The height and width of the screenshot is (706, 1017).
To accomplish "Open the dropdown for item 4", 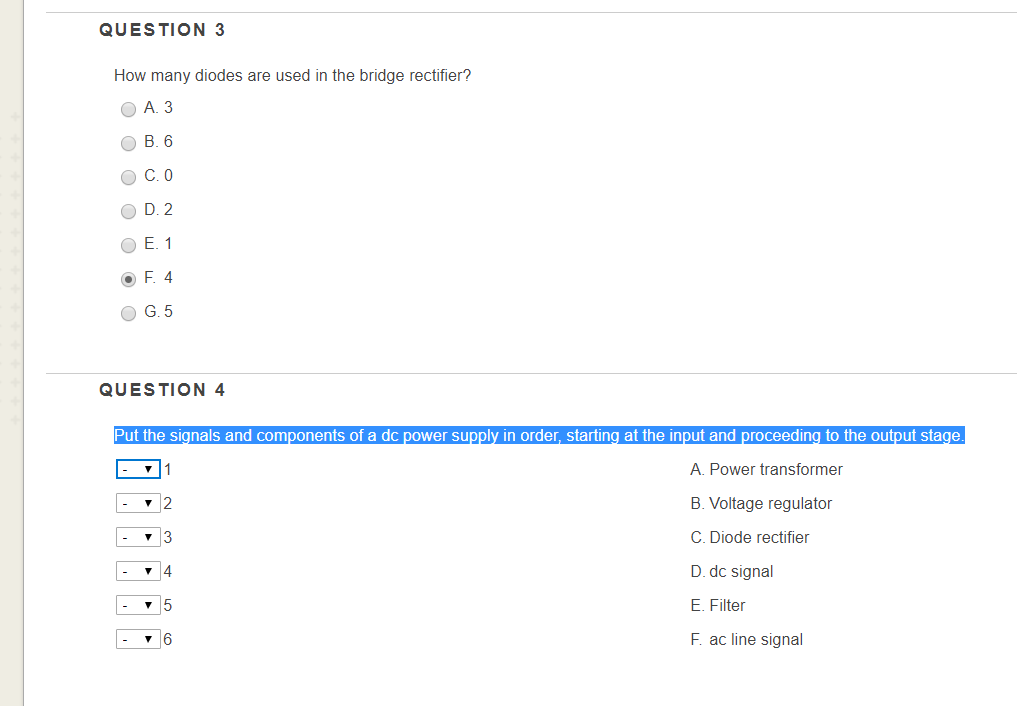I will pyautogui.click(x=138, y=571).
